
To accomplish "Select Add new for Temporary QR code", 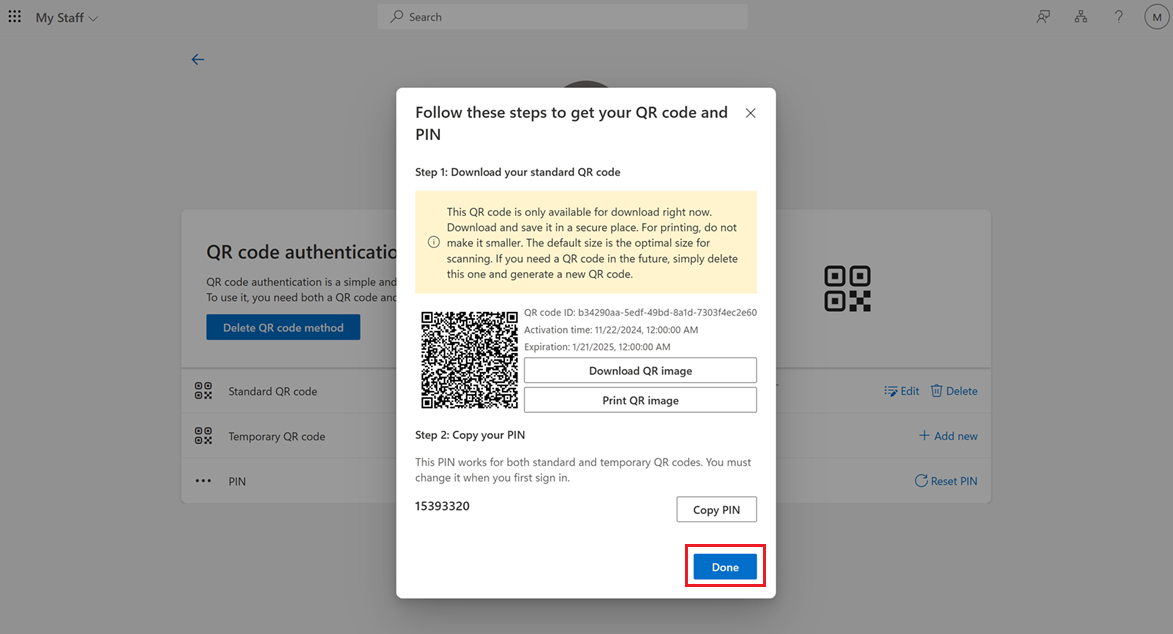I will (x=951, y=436).
